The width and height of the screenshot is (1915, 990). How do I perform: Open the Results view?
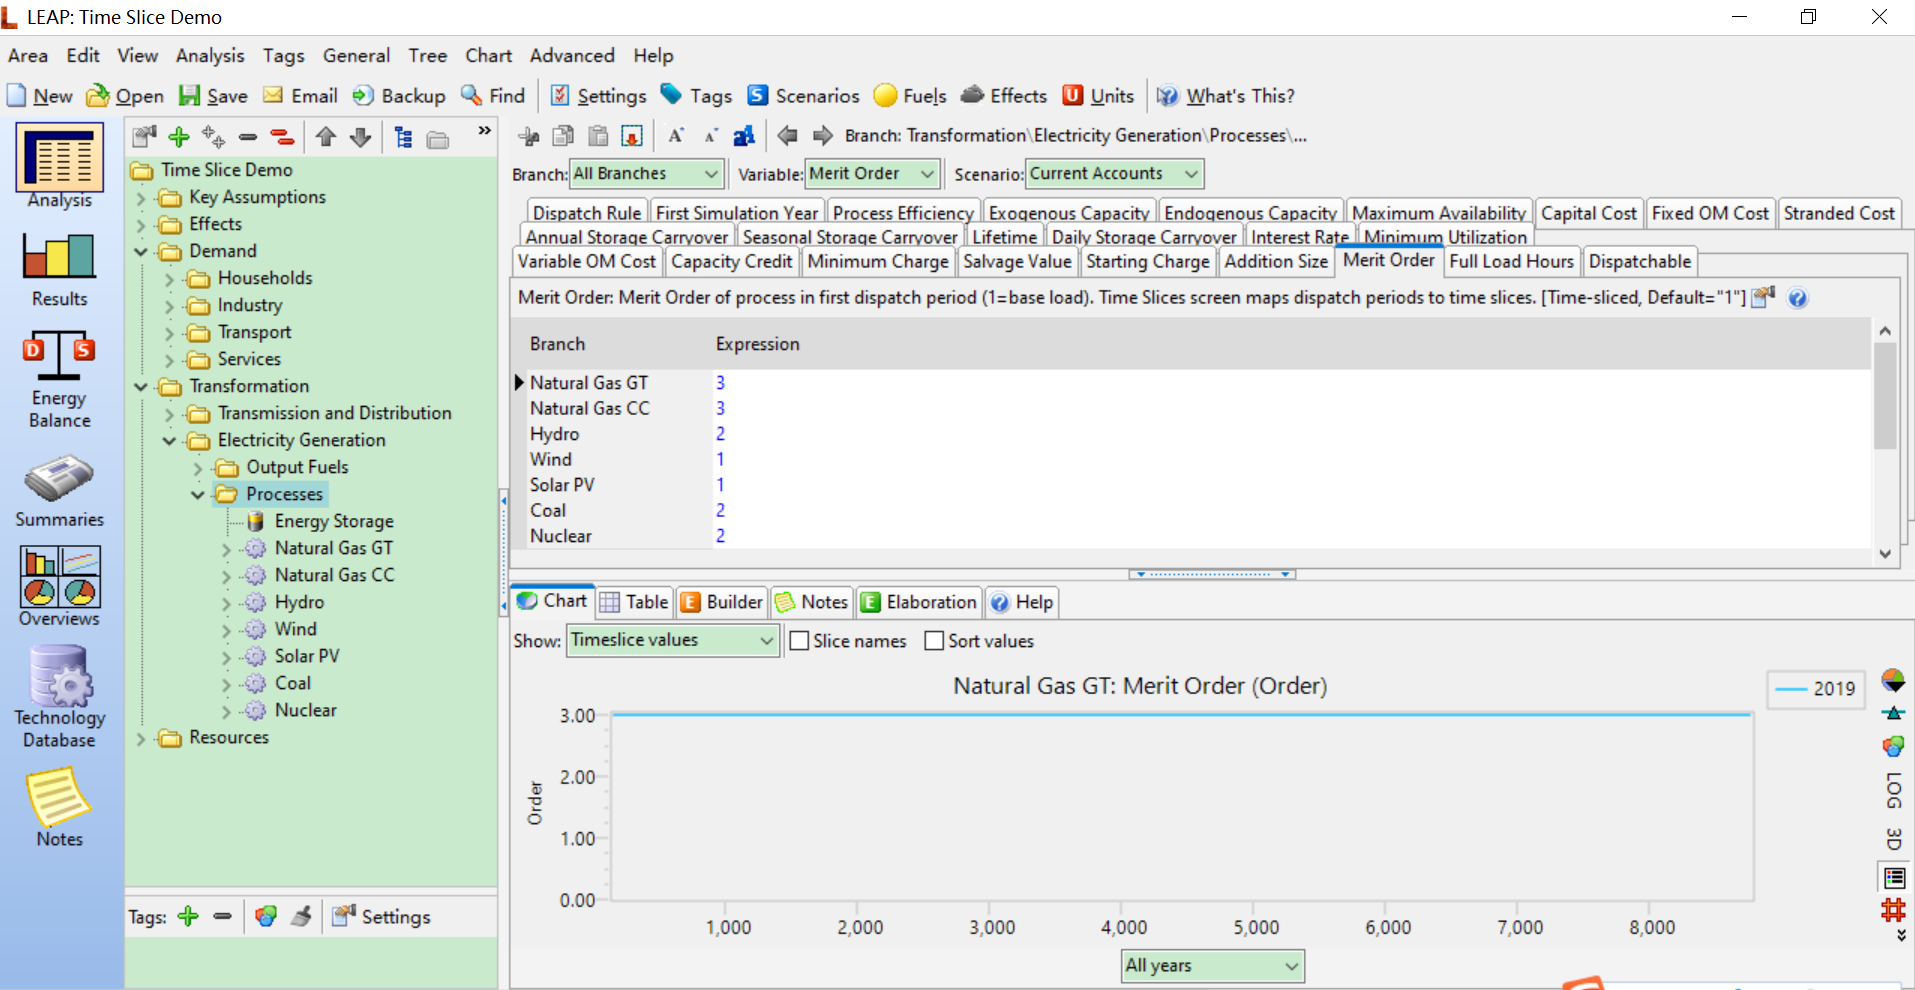coord(59,269)
